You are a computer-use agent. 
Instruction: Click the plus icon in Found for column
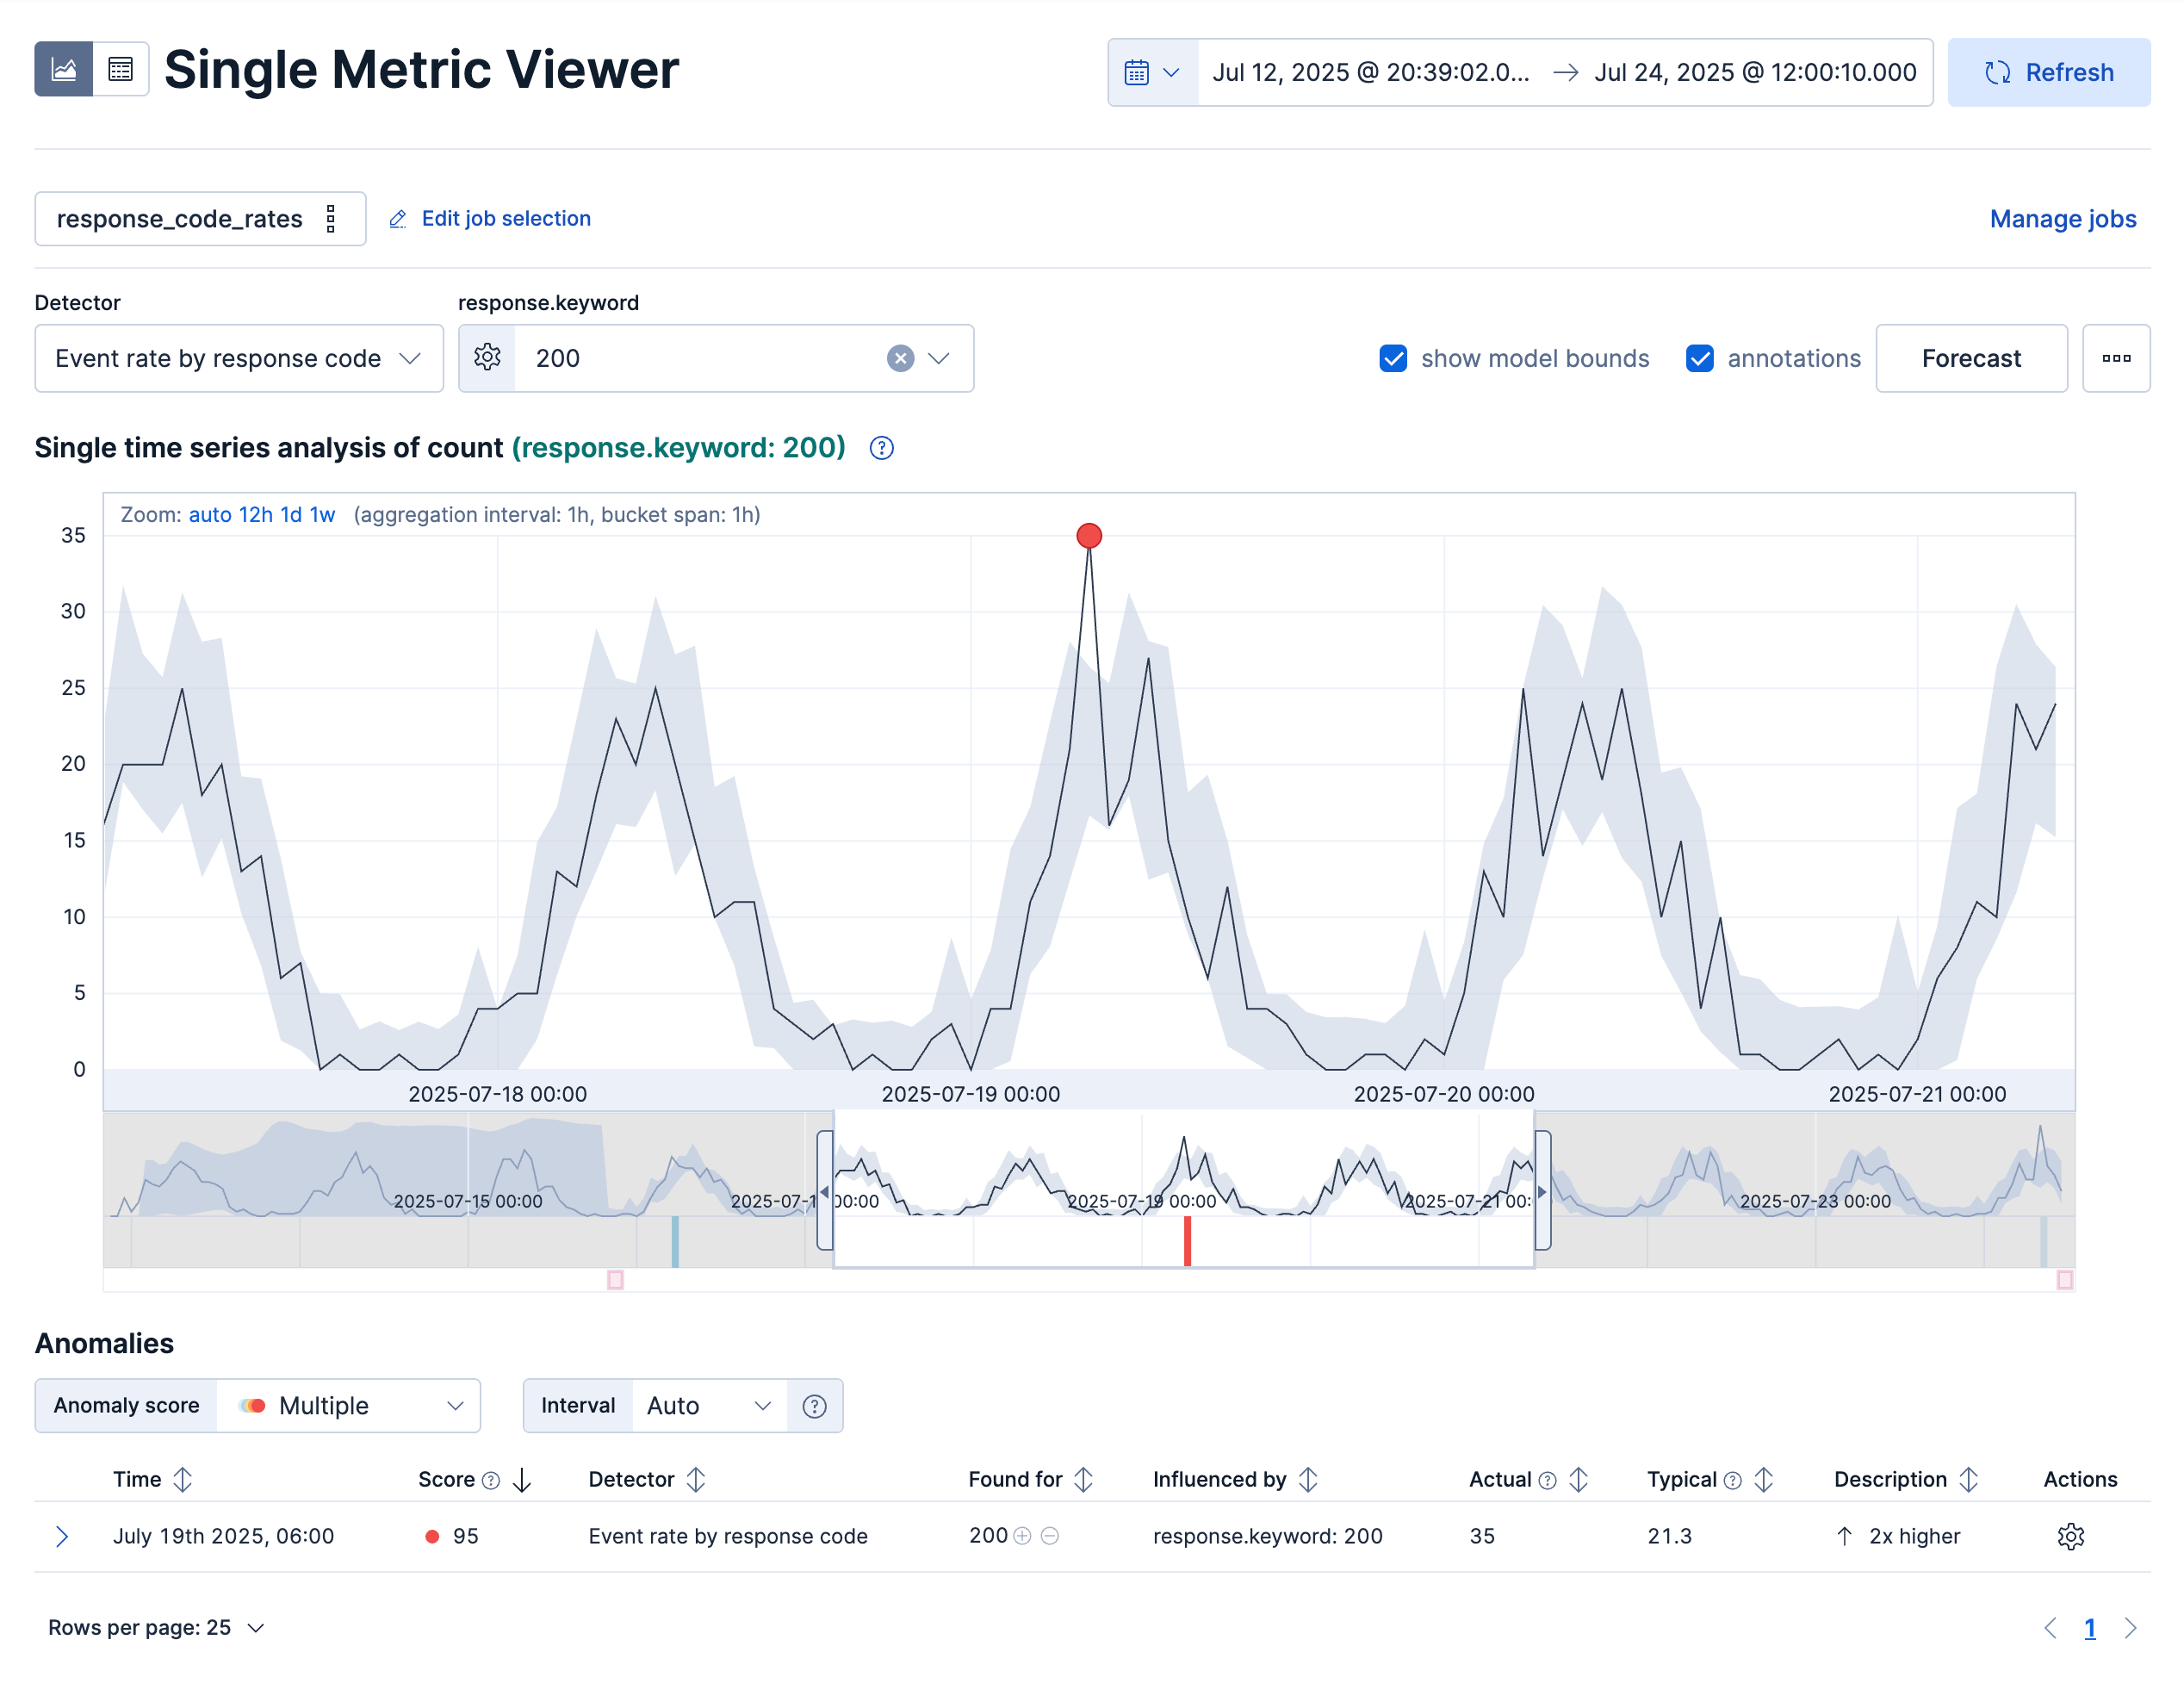pyautogui.click(x=1024, y=1536)
